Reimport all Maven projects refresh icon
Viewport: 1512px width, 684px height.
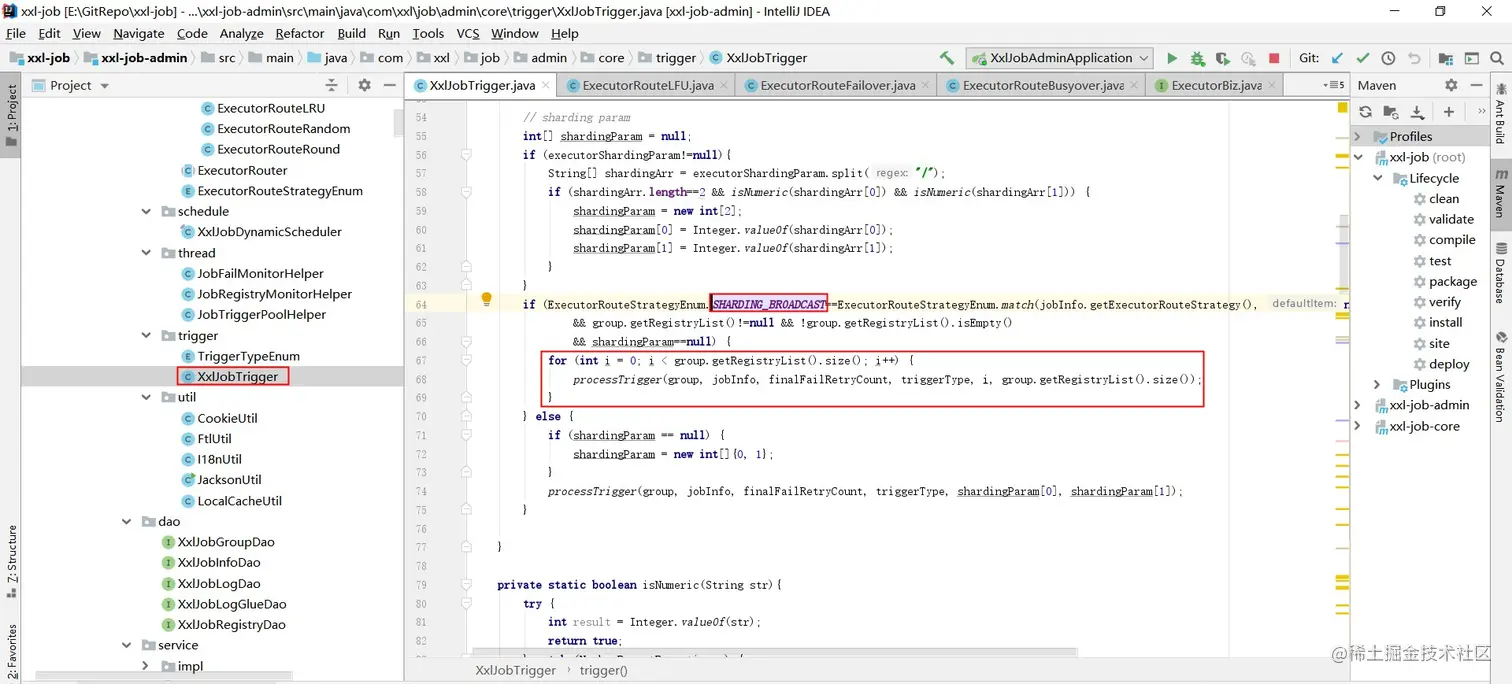pyautogui.click(x=1365, y=112)
